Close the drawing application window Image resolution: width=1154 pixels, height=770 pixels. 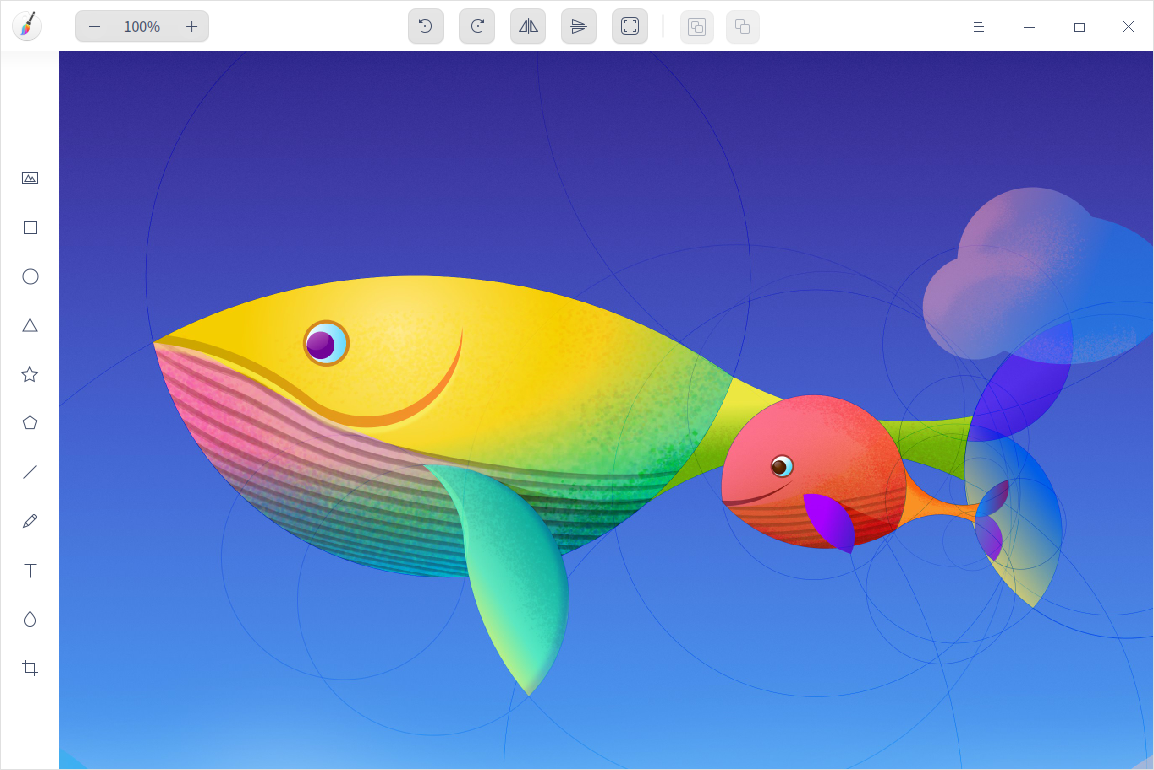click(x=1128, y=27)
